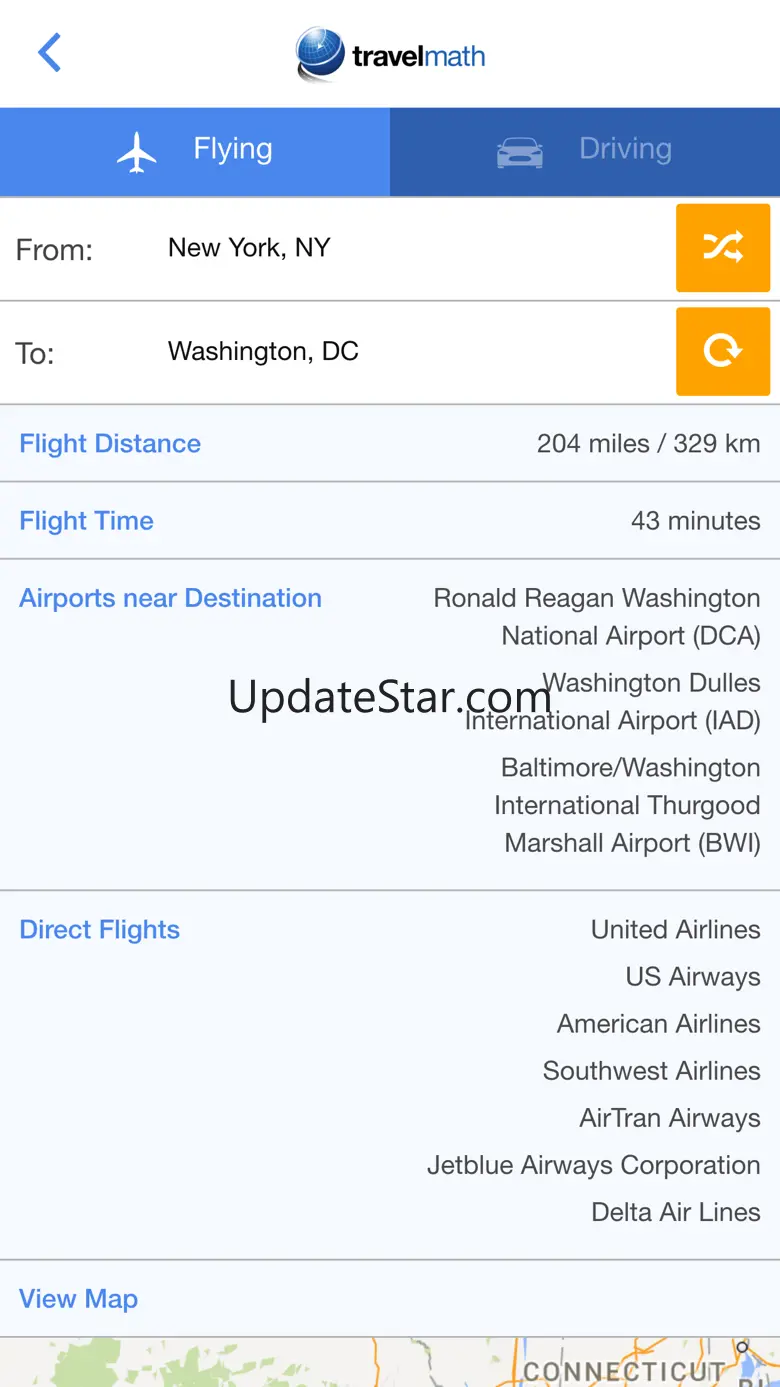Tap the airplane icon

137,152
